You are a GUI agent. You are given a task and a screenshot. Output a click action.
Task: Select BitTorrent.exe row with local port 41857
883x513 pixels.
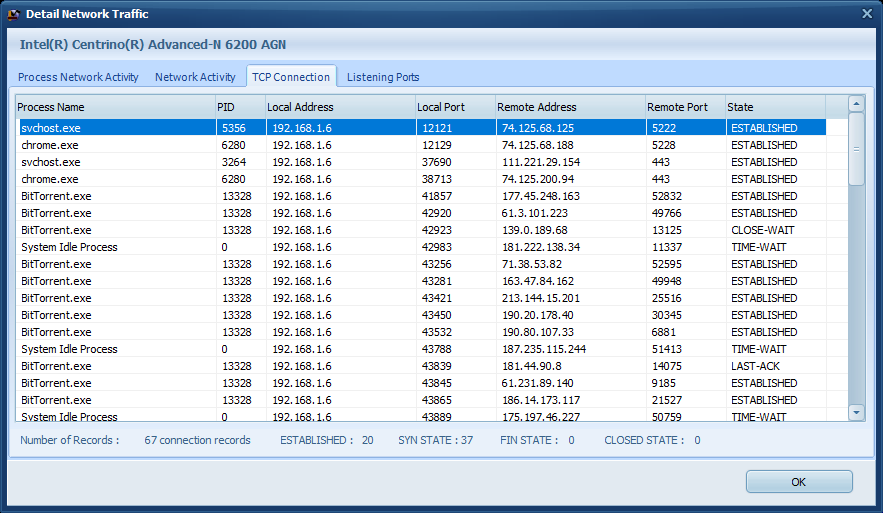point(422,196)
